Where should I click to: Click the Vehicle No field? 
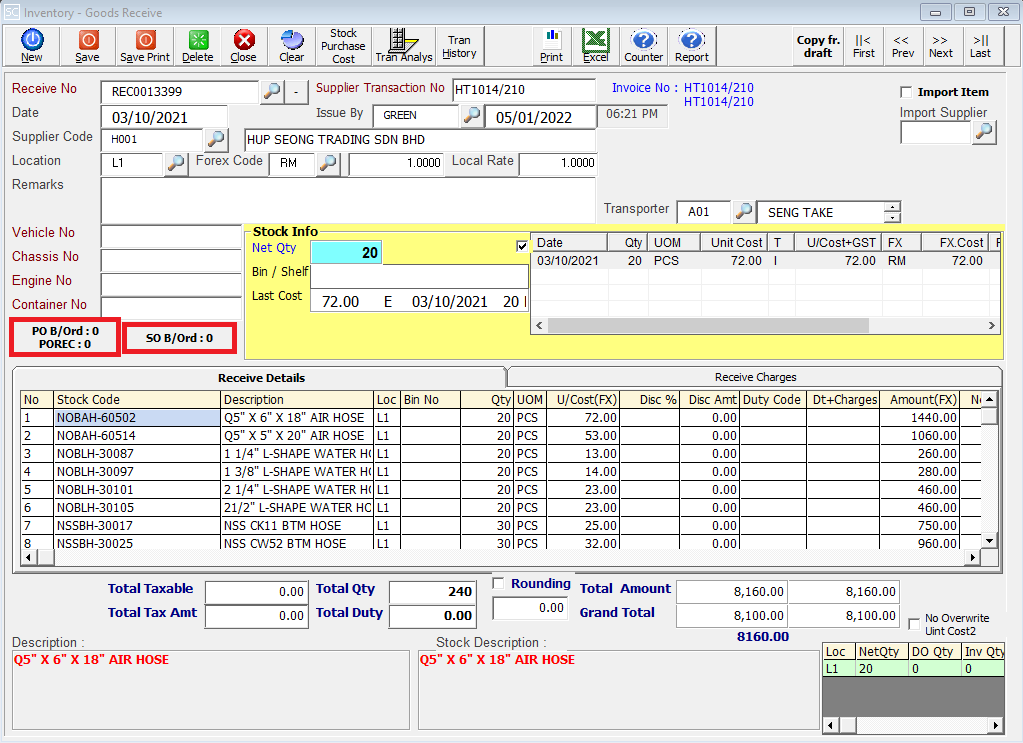tap(172, 235)
